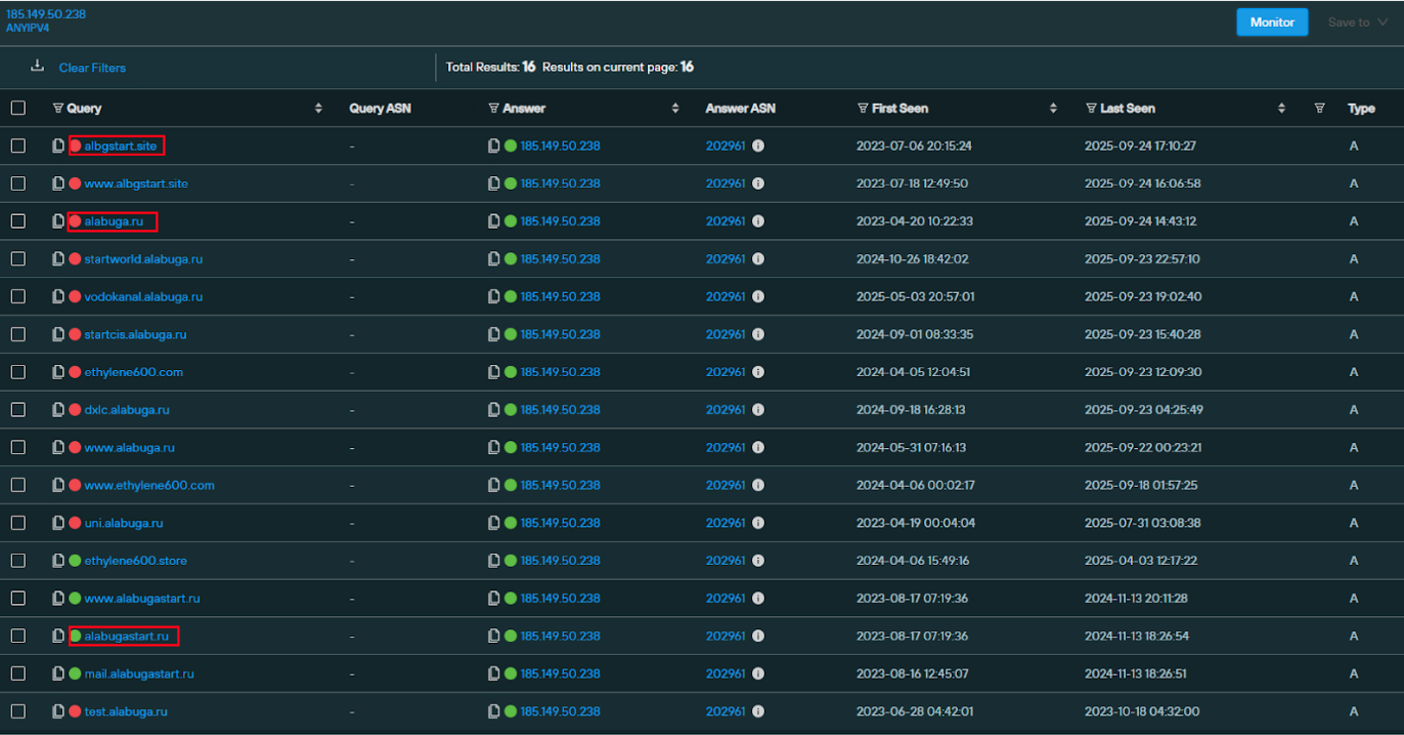The height and width of the screenshot is (735, 1404).
Task: Click the filter icon on First Seen column
Action: coord(863,108)
